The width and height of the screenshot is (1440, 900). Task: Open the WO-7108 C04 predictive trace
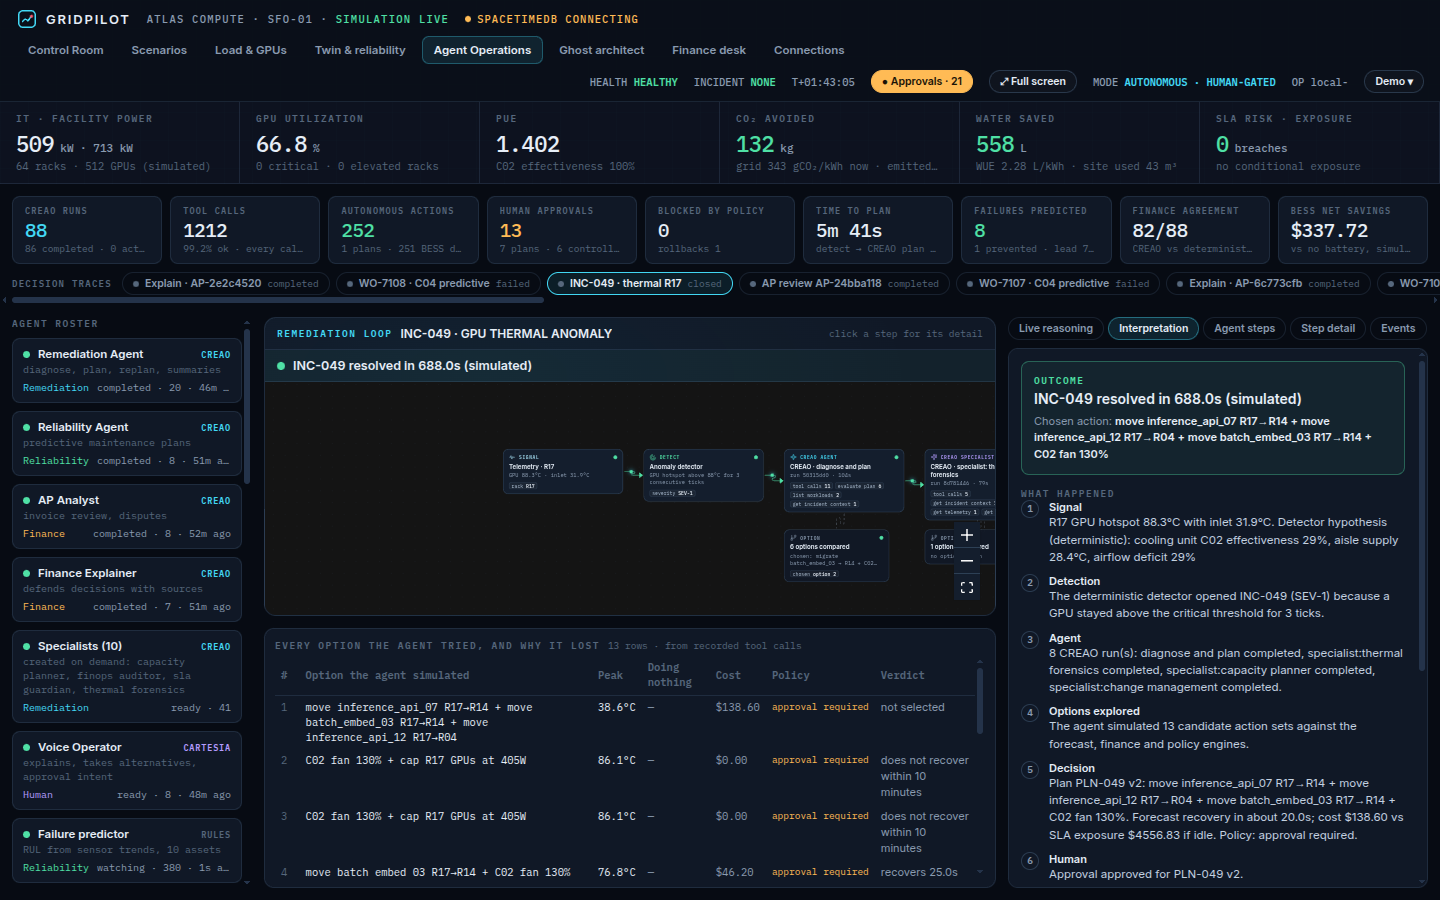pos(439,284)
